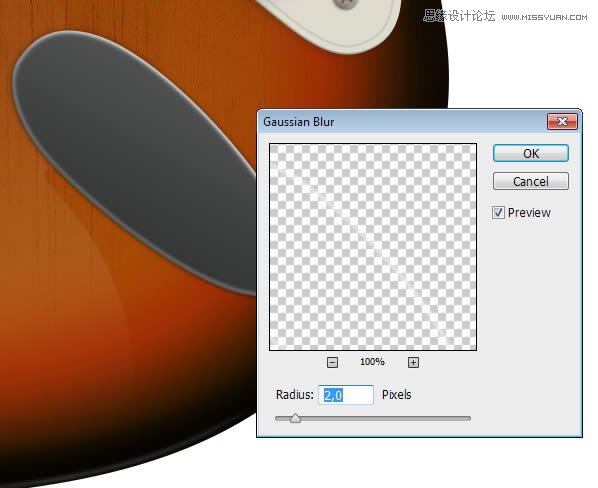Zoom out the blur preview
The image size is (598, 488).
coord(332,362)
